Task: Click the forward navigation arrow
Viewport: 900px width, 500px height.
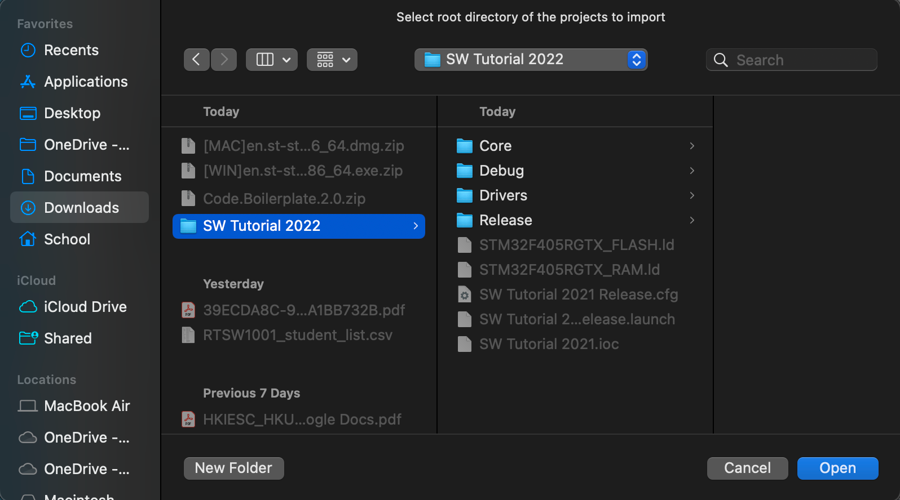Action: coord(224,60)
